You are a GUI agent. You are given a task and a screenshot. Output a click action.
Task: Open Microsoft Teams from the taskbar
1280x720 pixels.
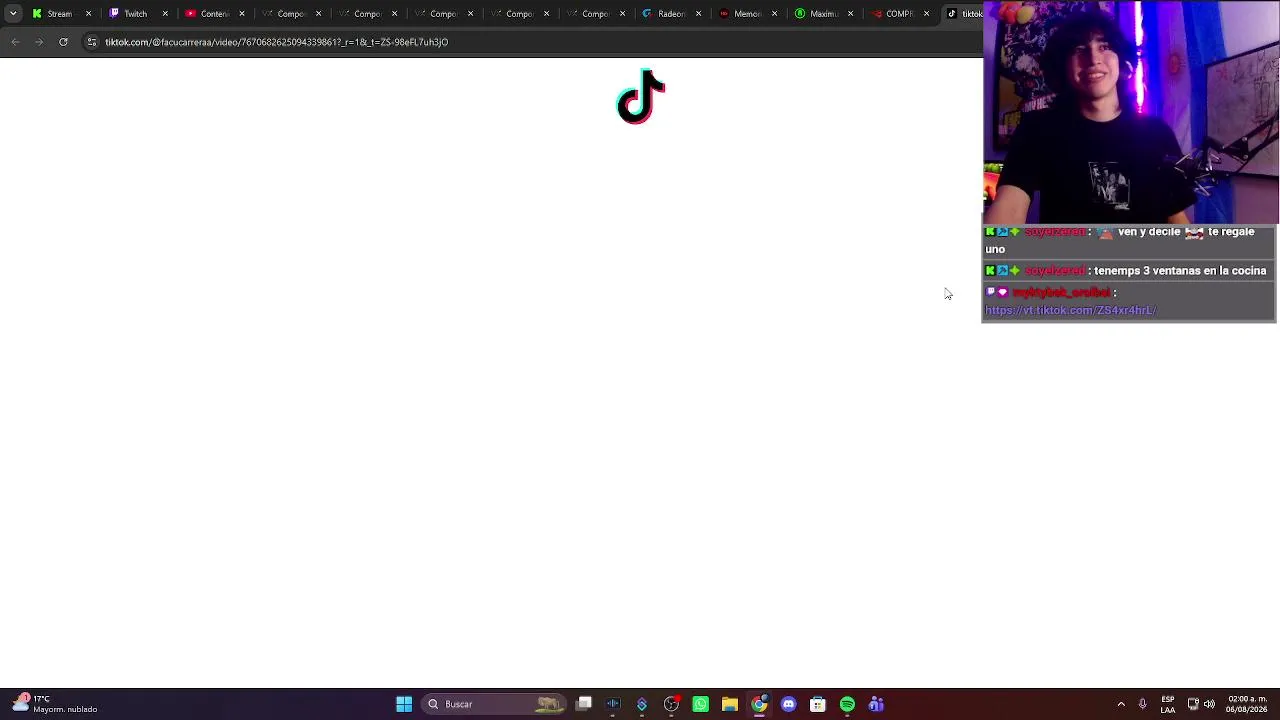coord(876,704)
